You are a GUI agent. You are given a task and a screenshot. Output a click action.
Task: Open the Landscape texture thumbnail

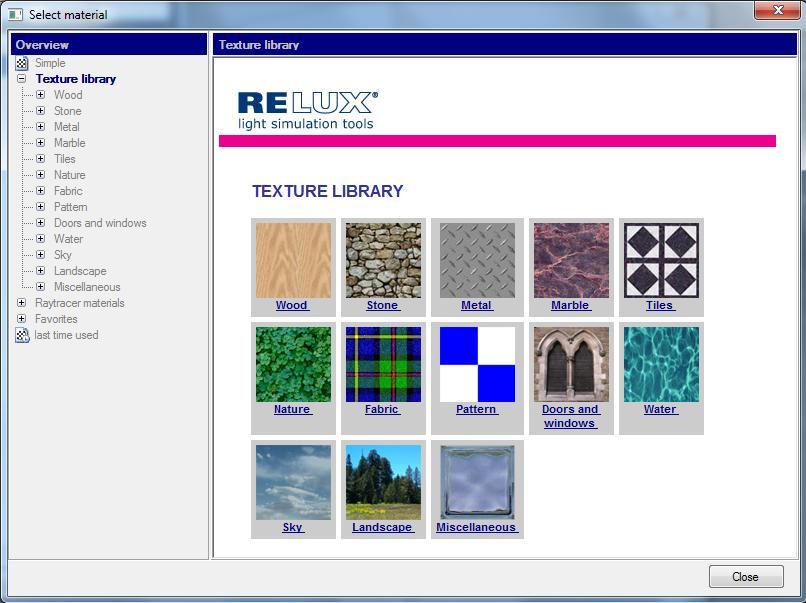pyautogui.click(x=383, y=482)
